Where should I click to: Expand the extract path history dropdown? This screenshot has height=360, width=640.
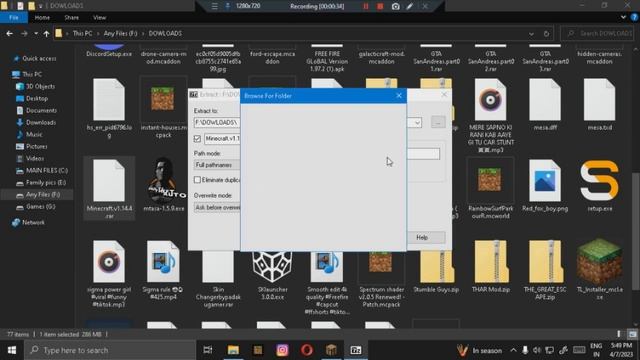pos(417,123)
